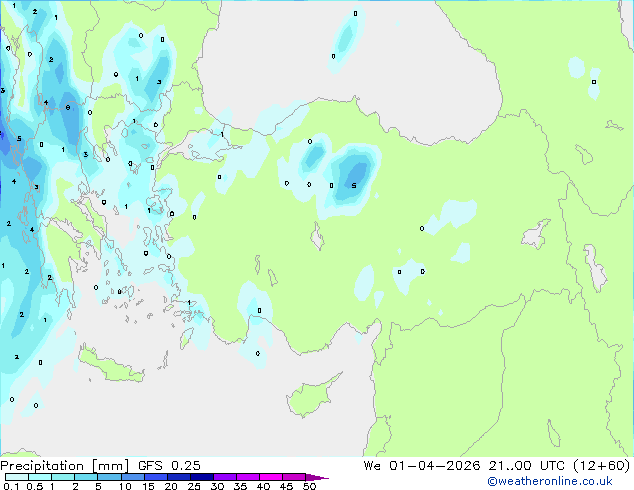Pick the 2–5 mm legend swatch

86,477
